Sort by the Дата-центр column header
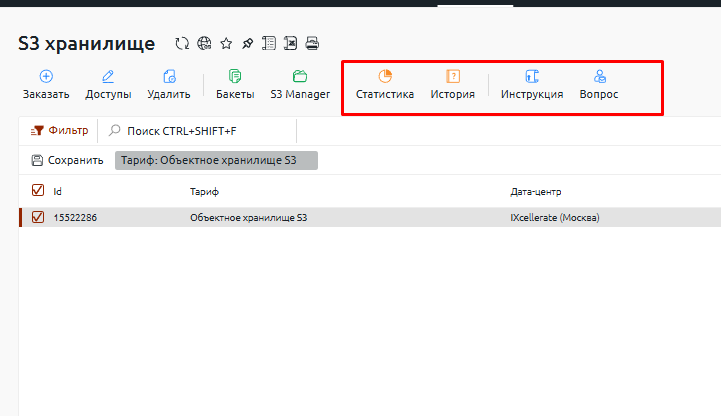The height and width of the screenshot is (416, 721). pos(536,192)
